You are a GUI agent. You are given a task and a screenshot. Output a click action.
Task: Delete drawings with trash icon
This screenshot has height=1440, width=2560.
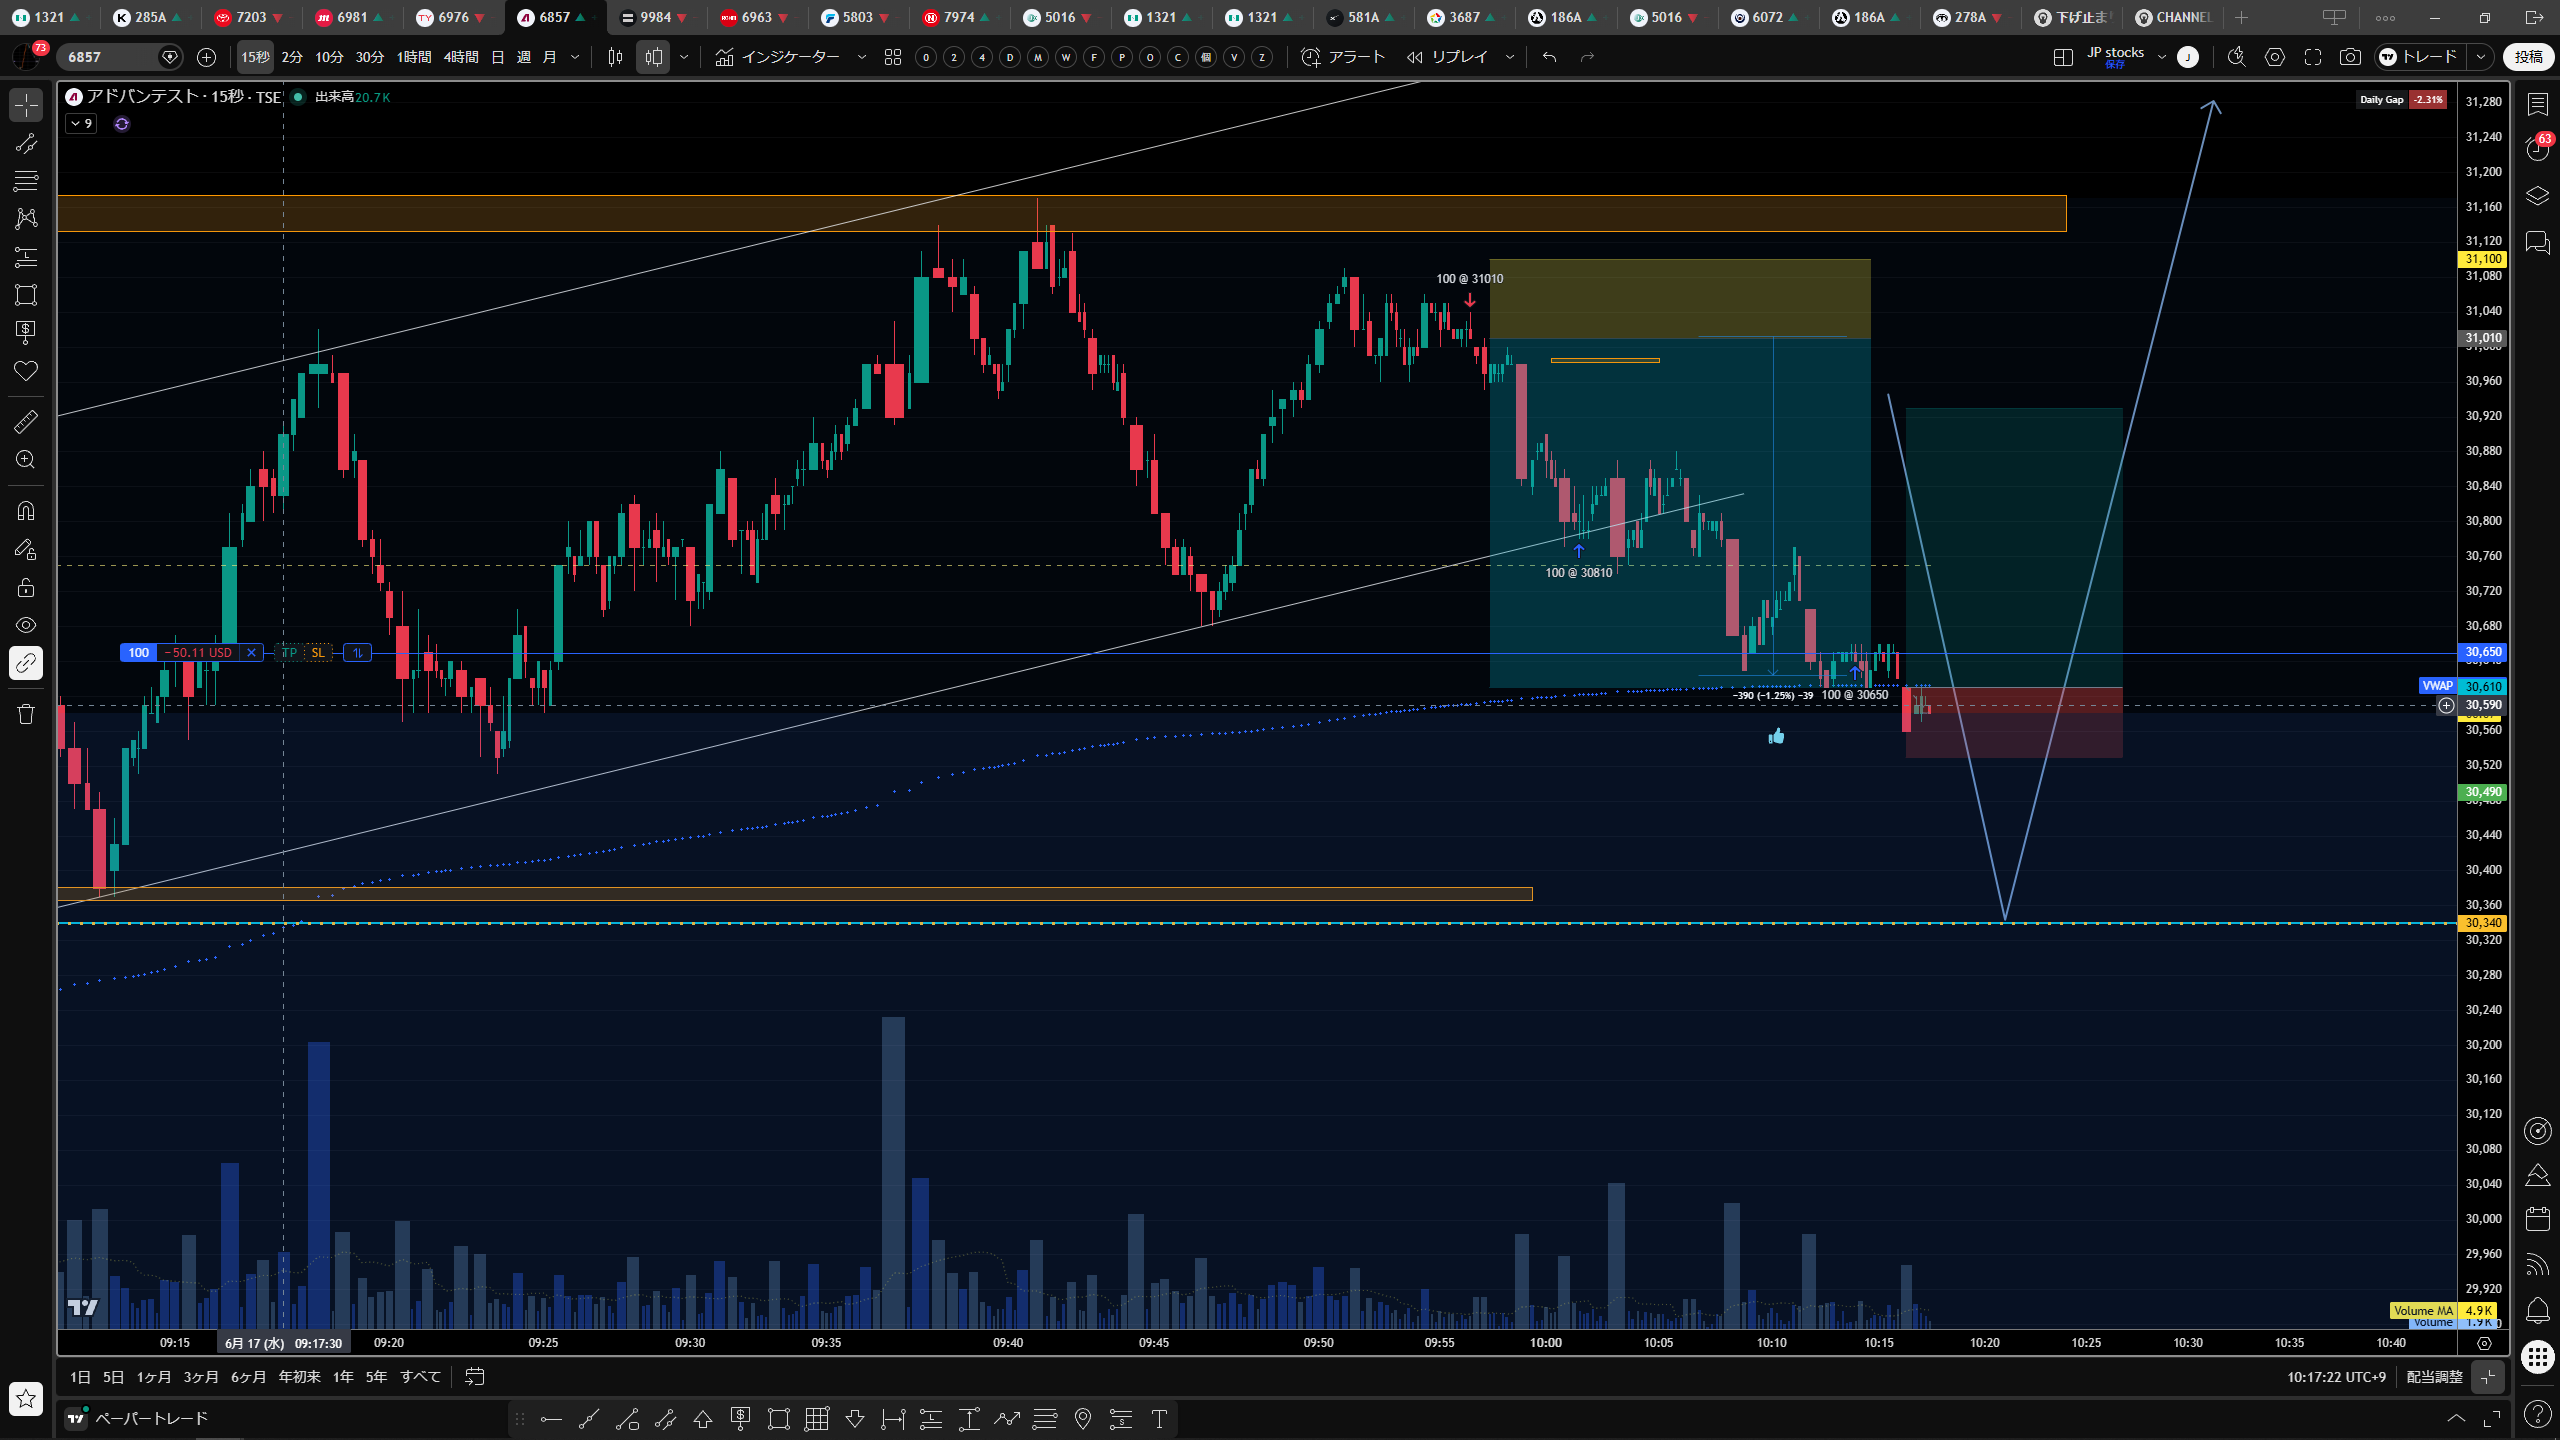(x=26, y=714)
